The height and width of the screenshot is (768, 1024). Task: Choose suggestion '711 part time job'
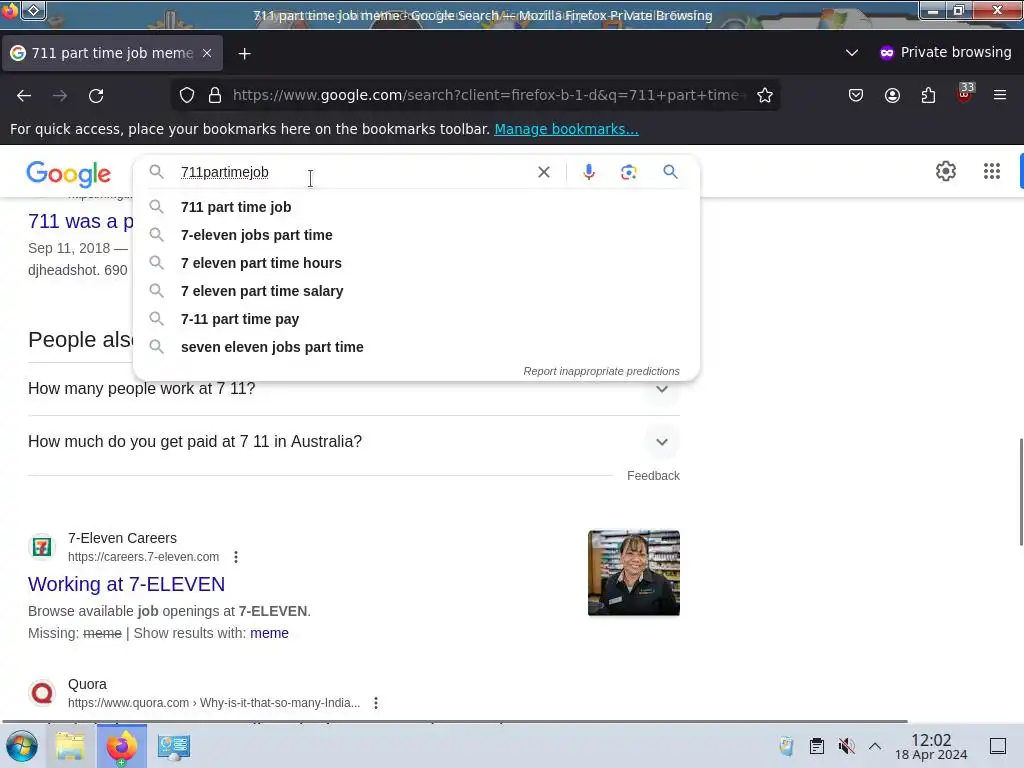(416, 207)
